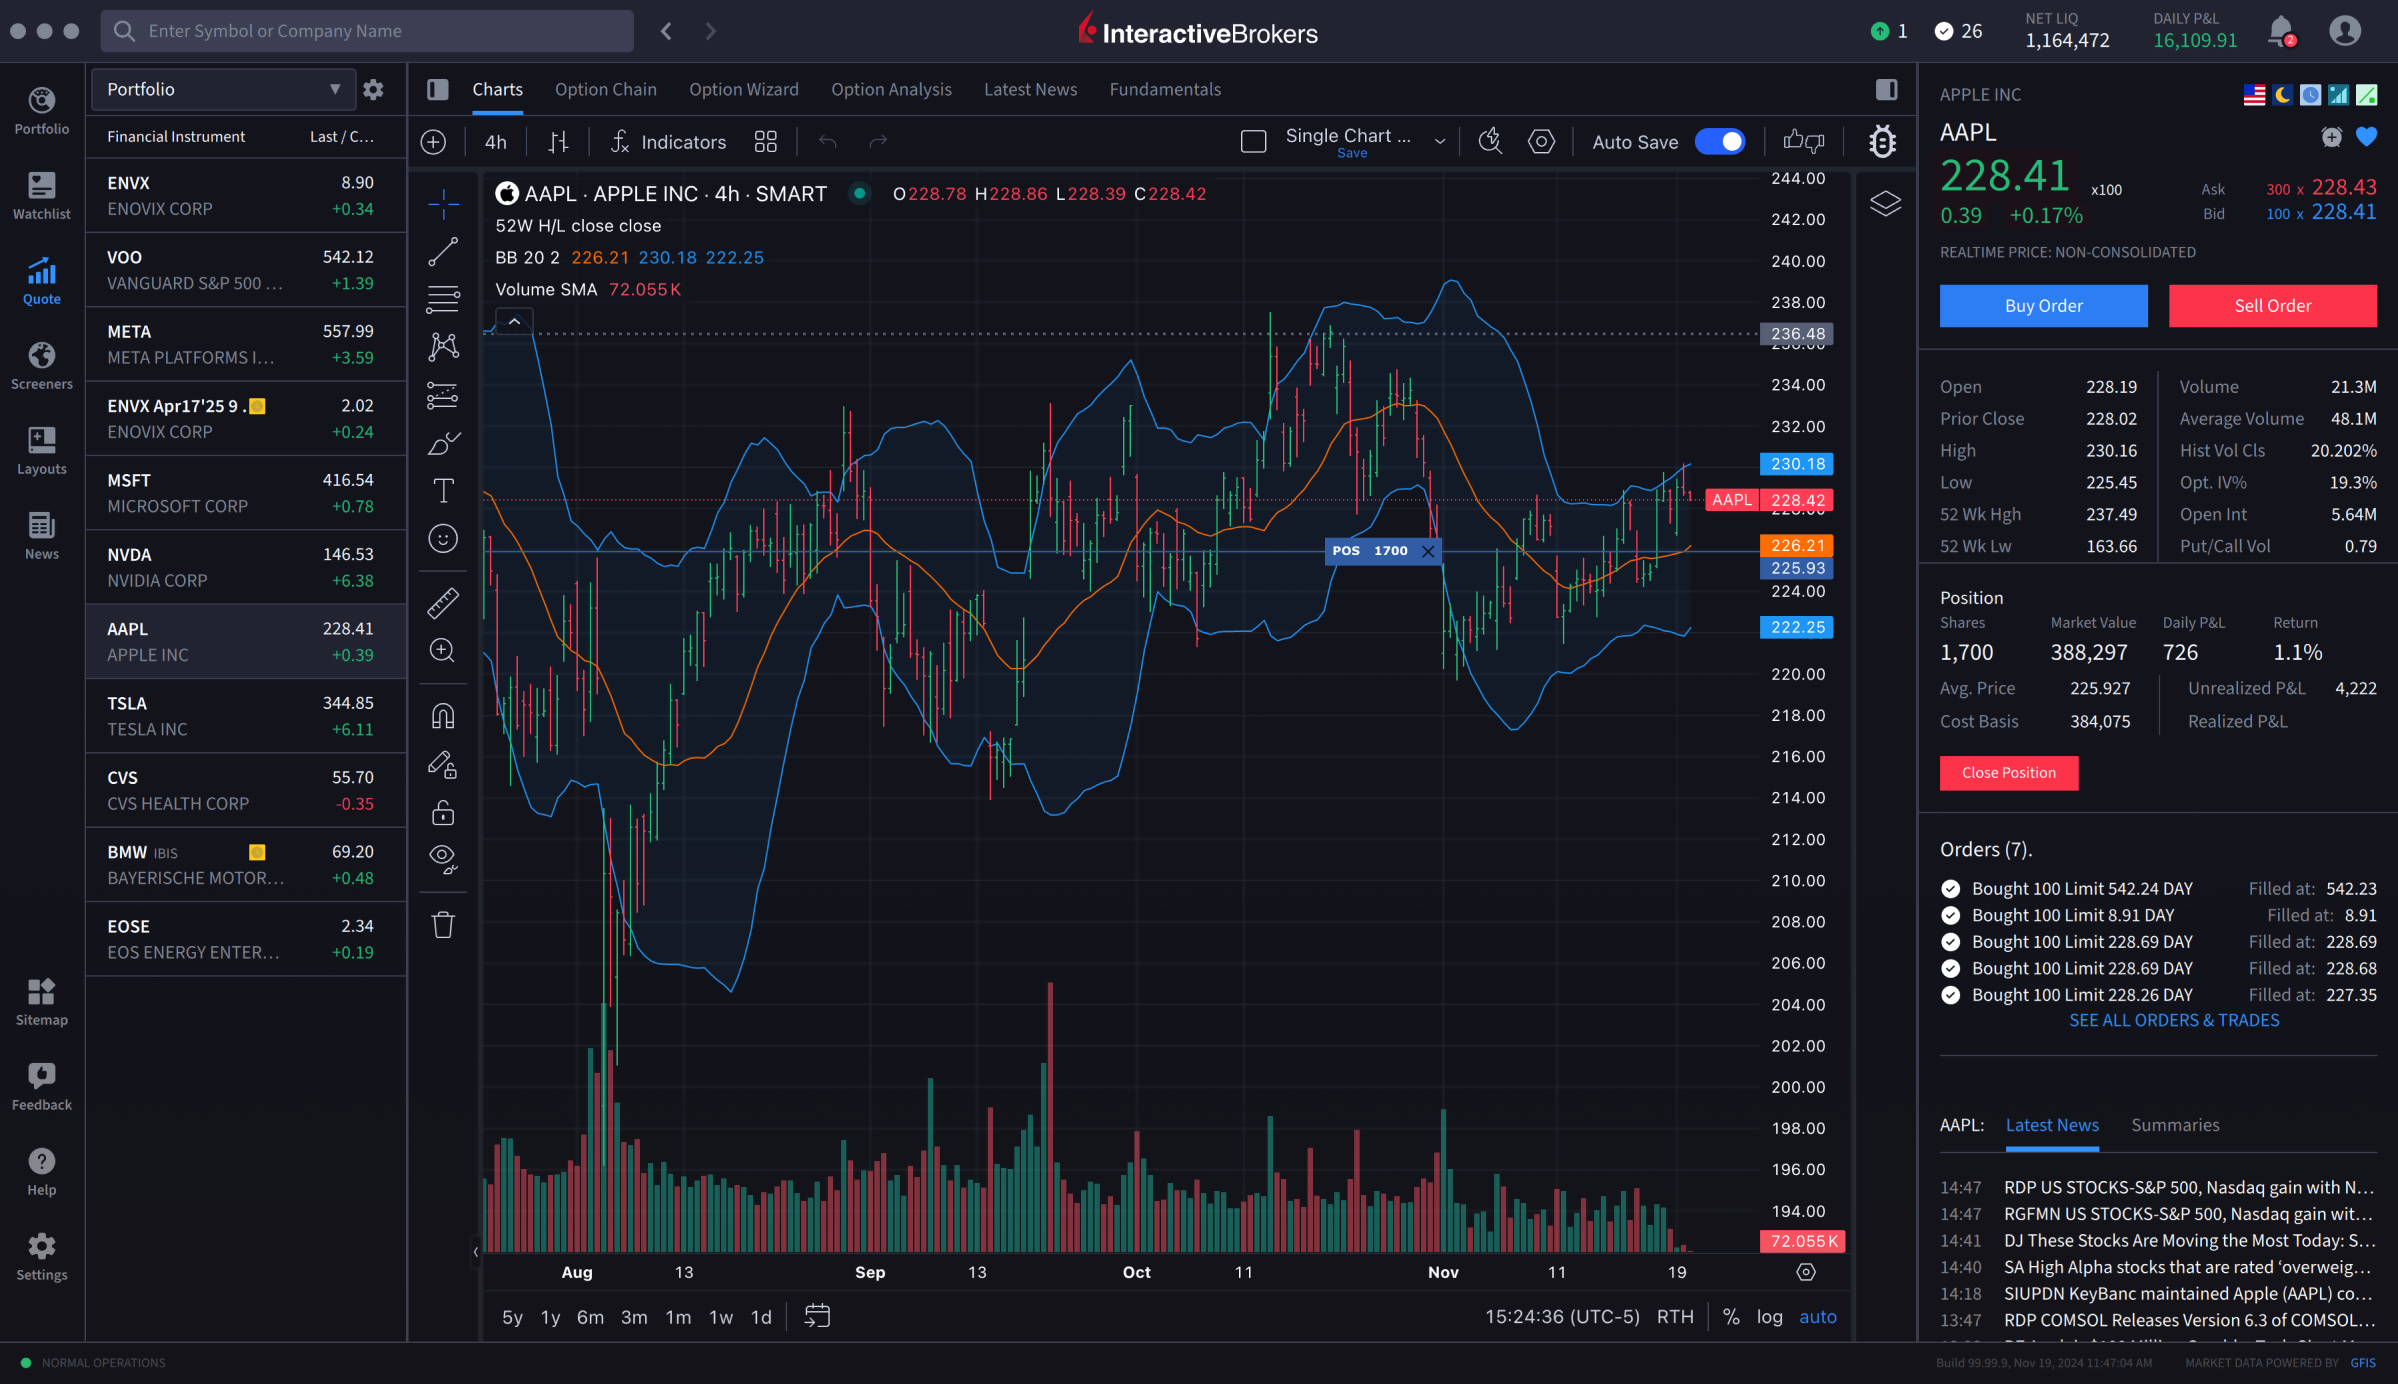Screen dimensions: 2398x1384
Task: Select the trend line drawing tool
Action: [x=443, y=251]
